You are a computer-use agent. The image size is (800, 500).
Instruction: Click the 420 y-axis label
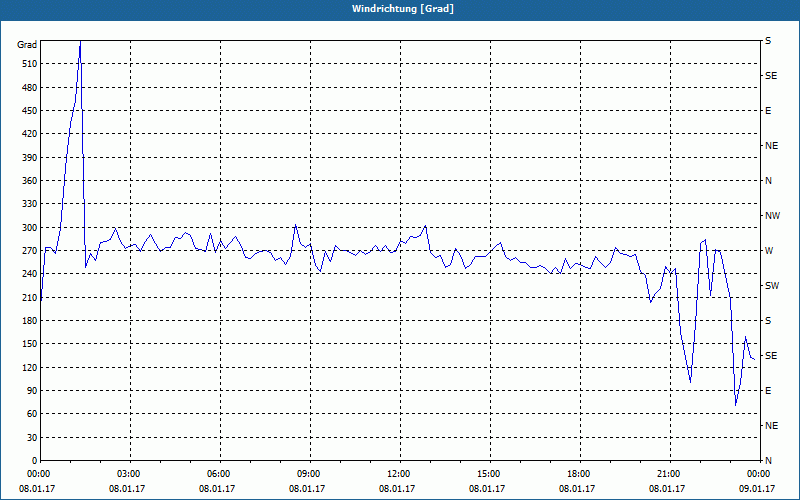[30, 134]
